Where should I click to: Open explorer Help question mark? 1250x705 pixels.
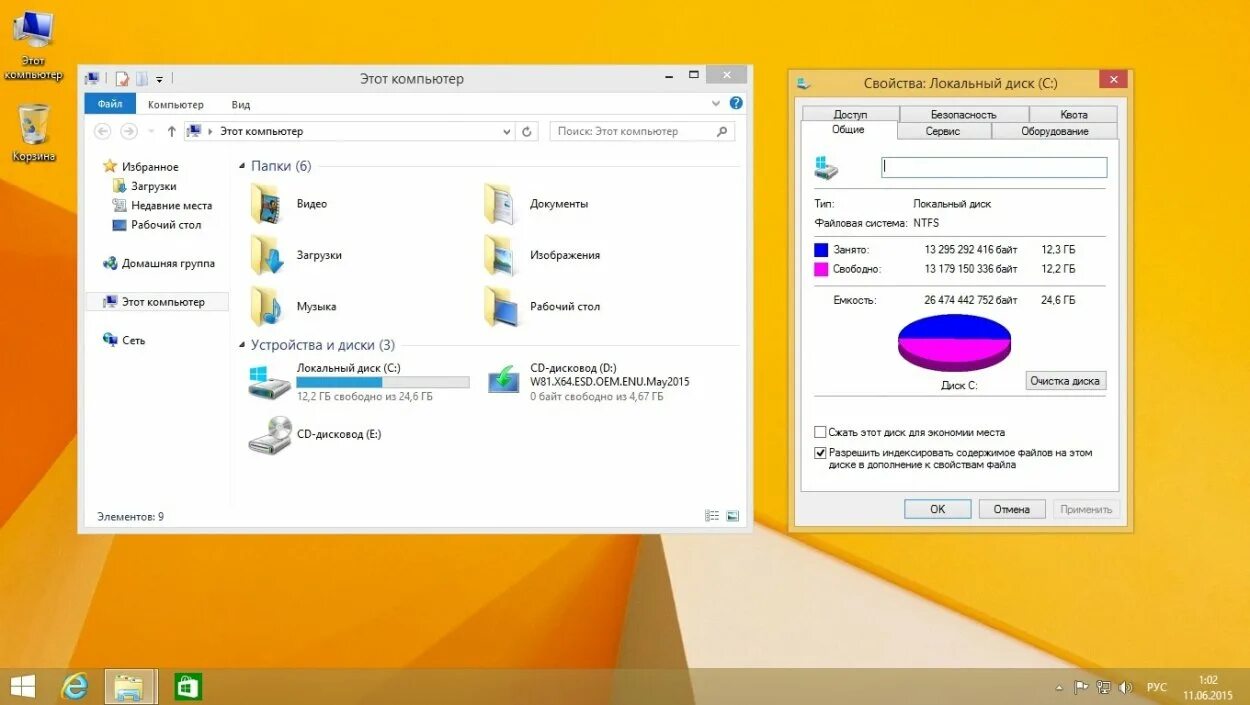[x=736, y=103]
